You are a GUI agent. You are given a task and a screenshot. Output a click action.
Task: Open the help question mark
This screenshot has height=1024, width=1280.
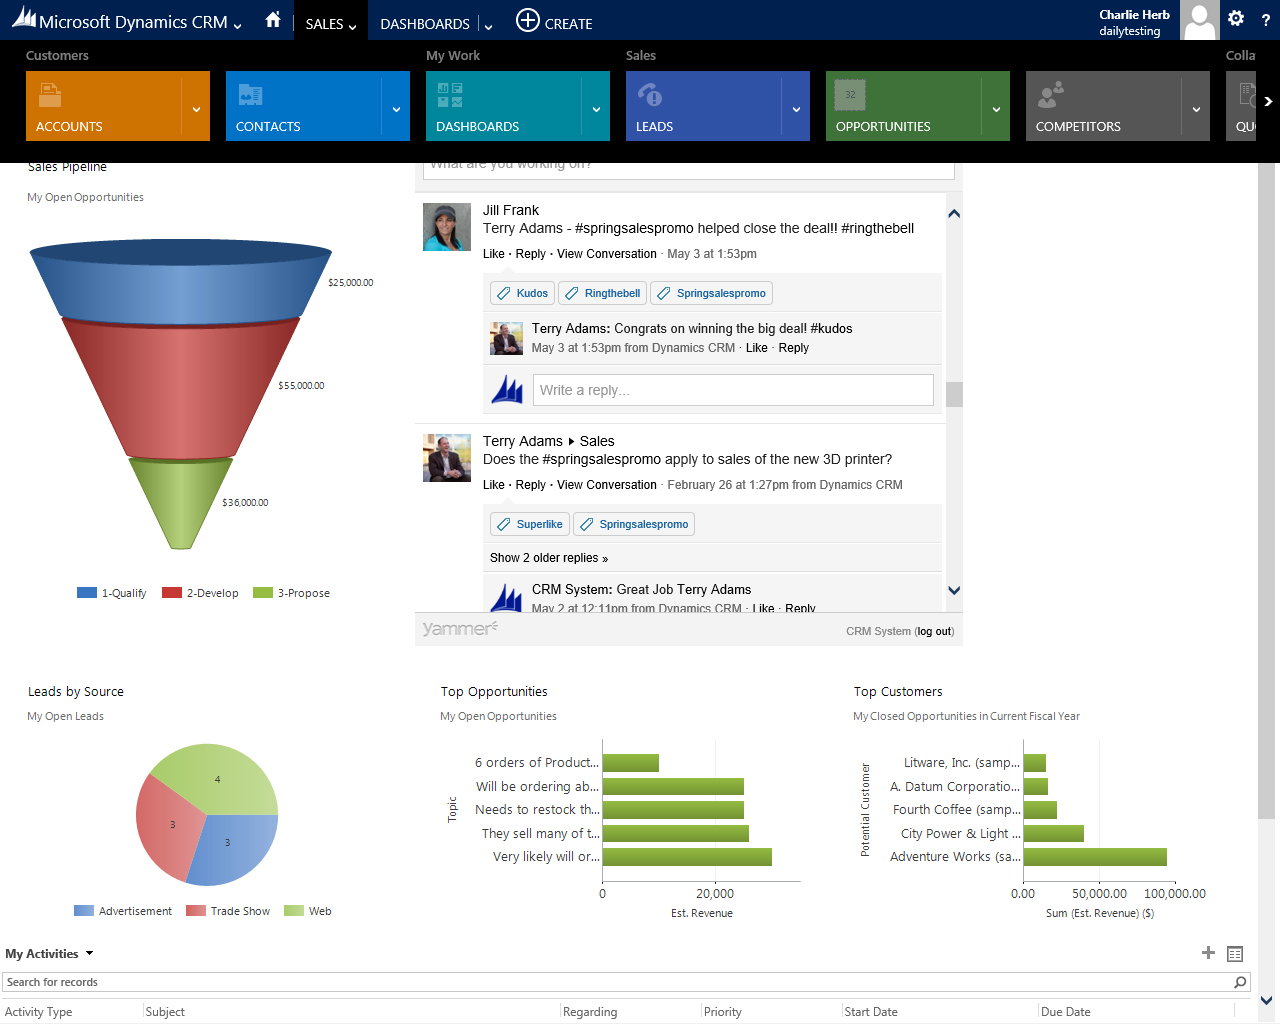click(x=1266, y=20)
